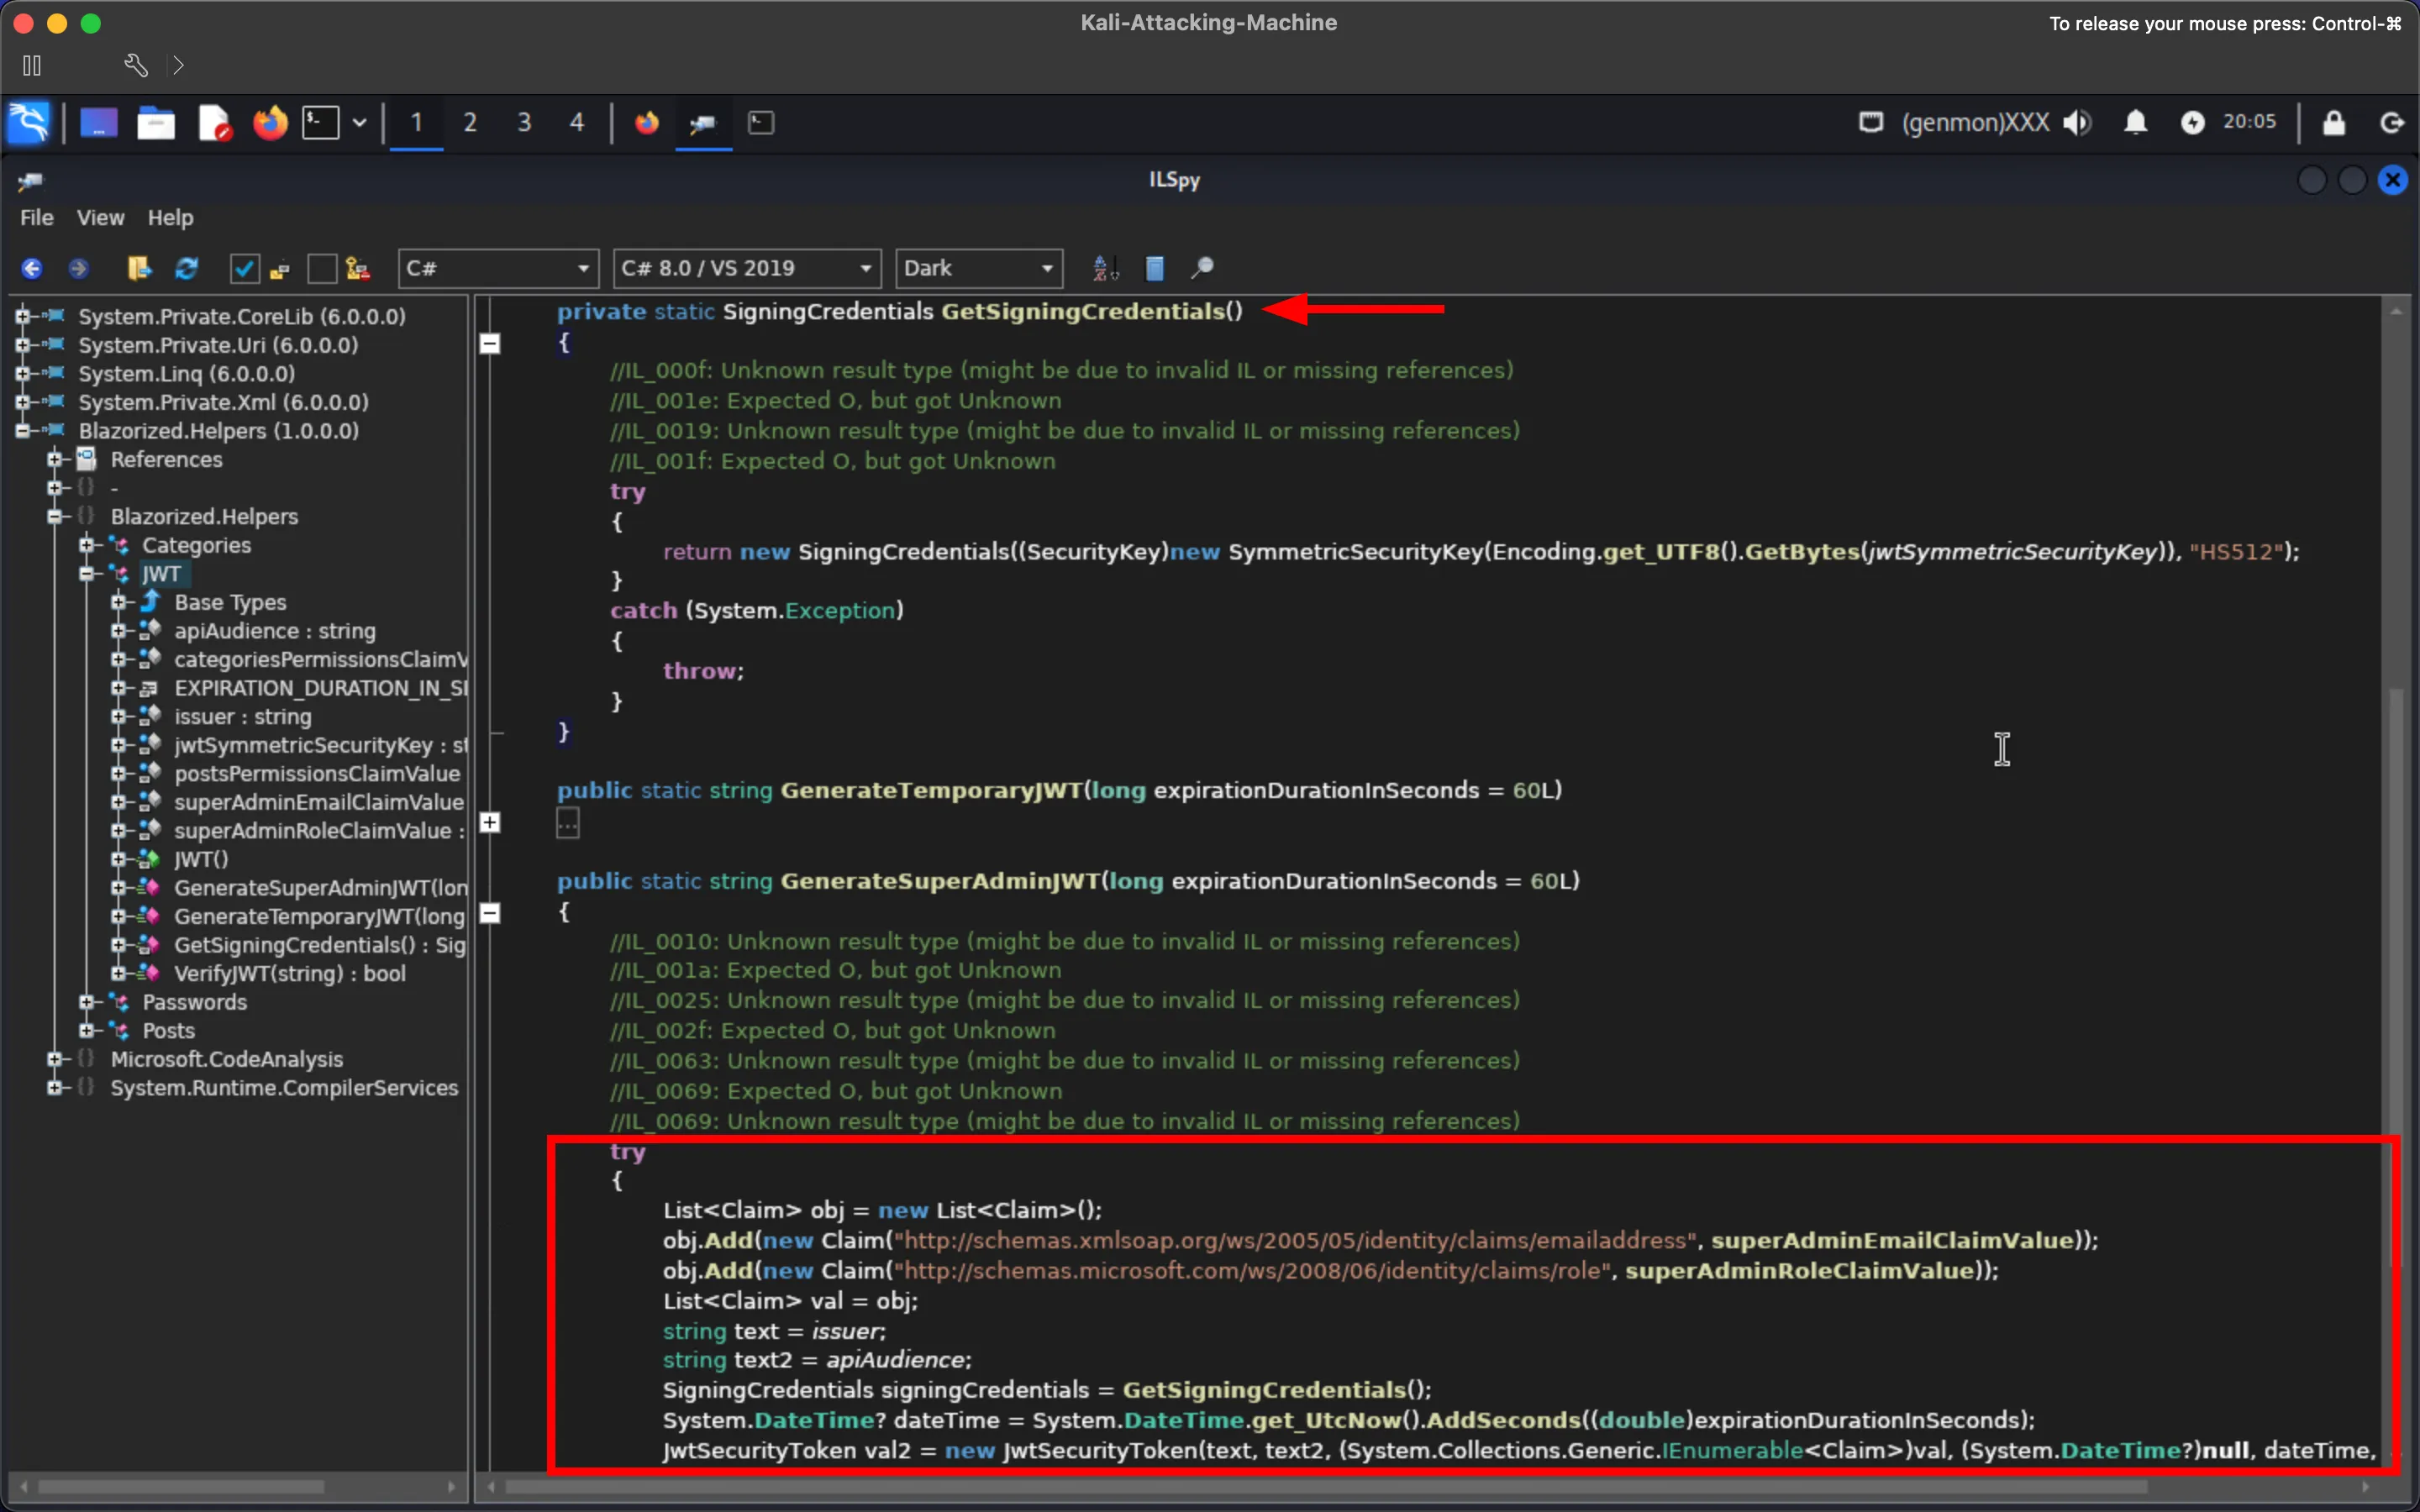Select the Posts class in tree
This screenshot has height=1512, width=2420.
(168, 1030)
